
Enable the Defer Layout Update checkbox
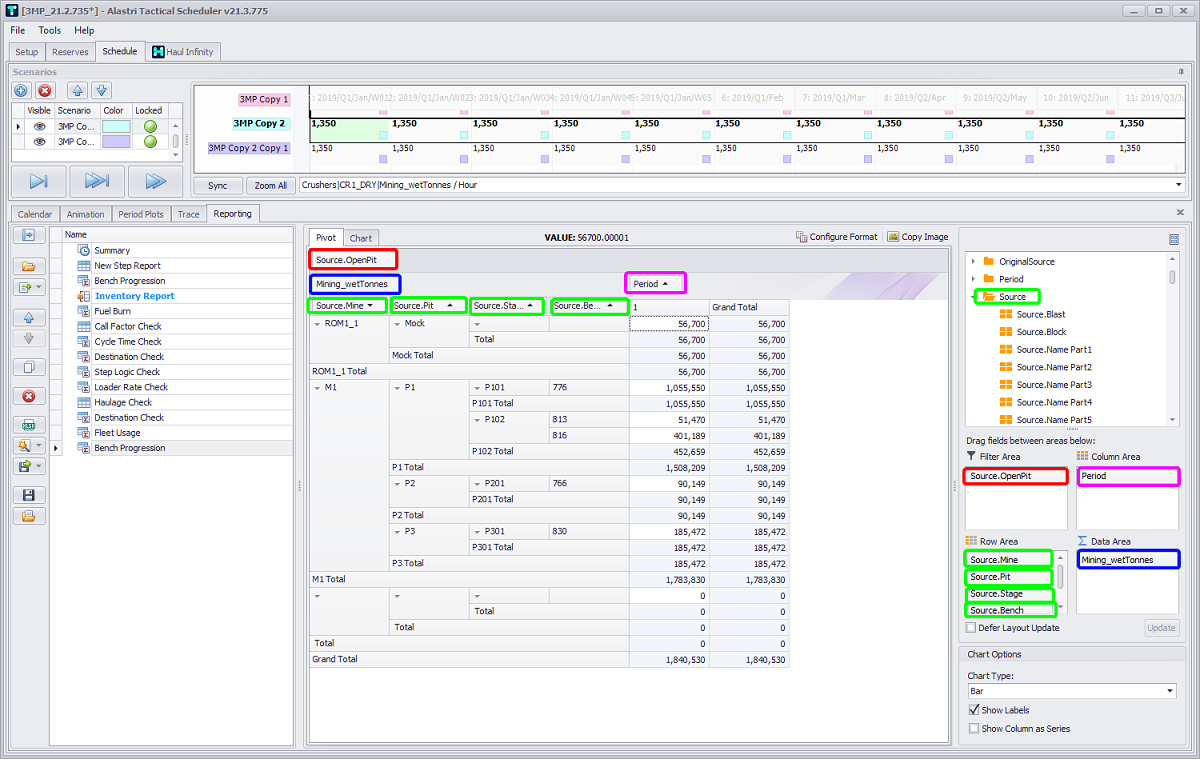(x=971, y=628)
